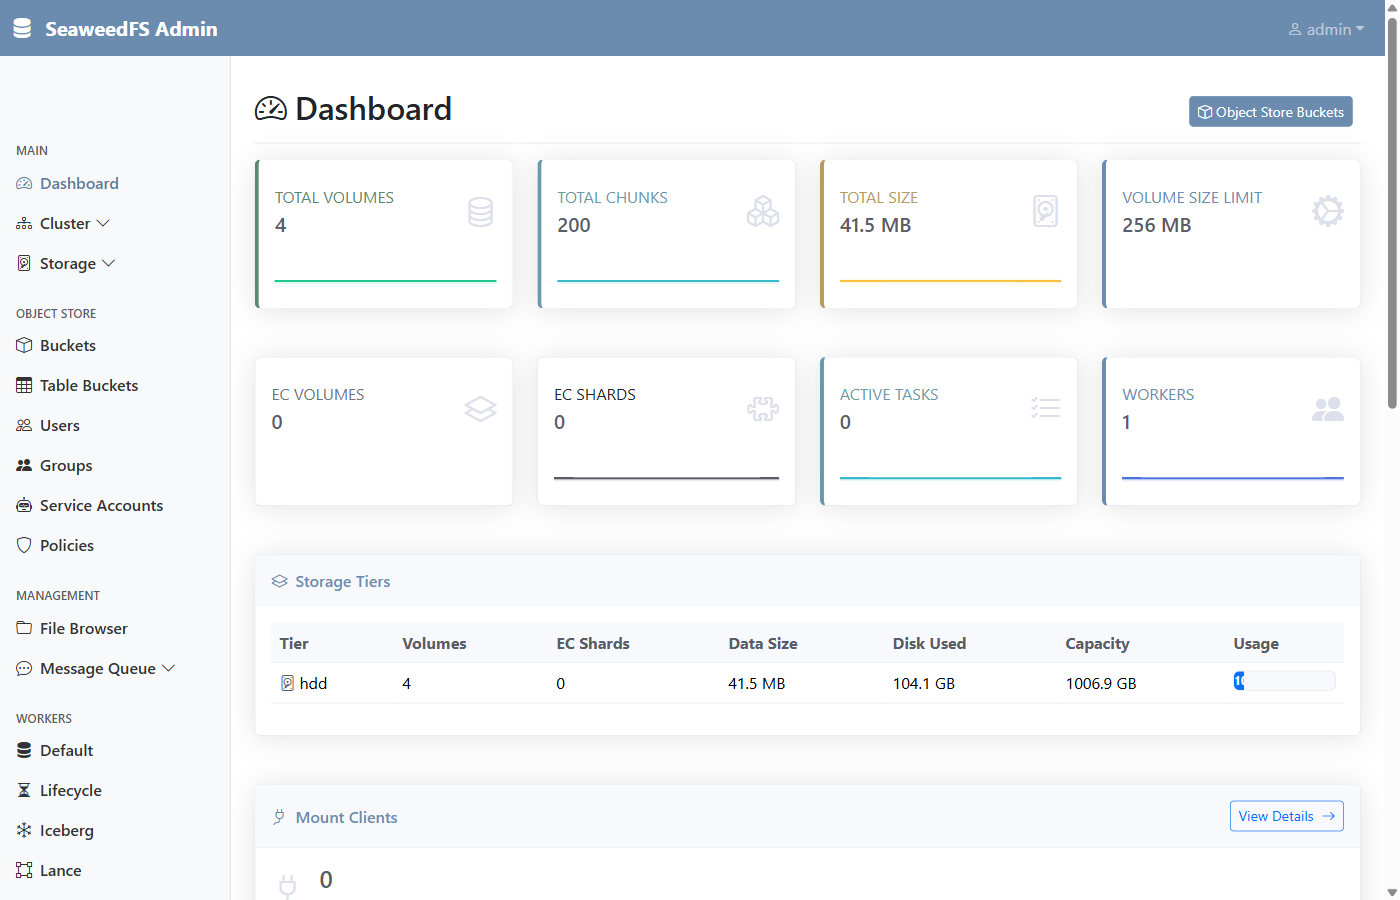Click the Lifecycle hourglass icon
Screen dimensions: 1400x900
[24, 791]
